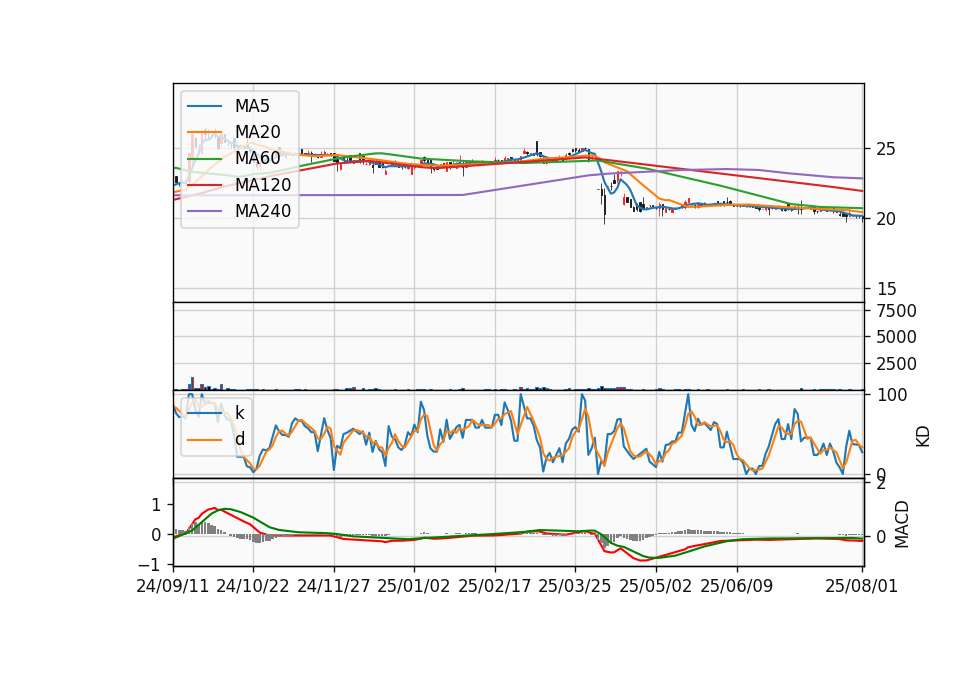Click the price axis value 25
This screenshot has width=960, height=690.
point(886,149)
